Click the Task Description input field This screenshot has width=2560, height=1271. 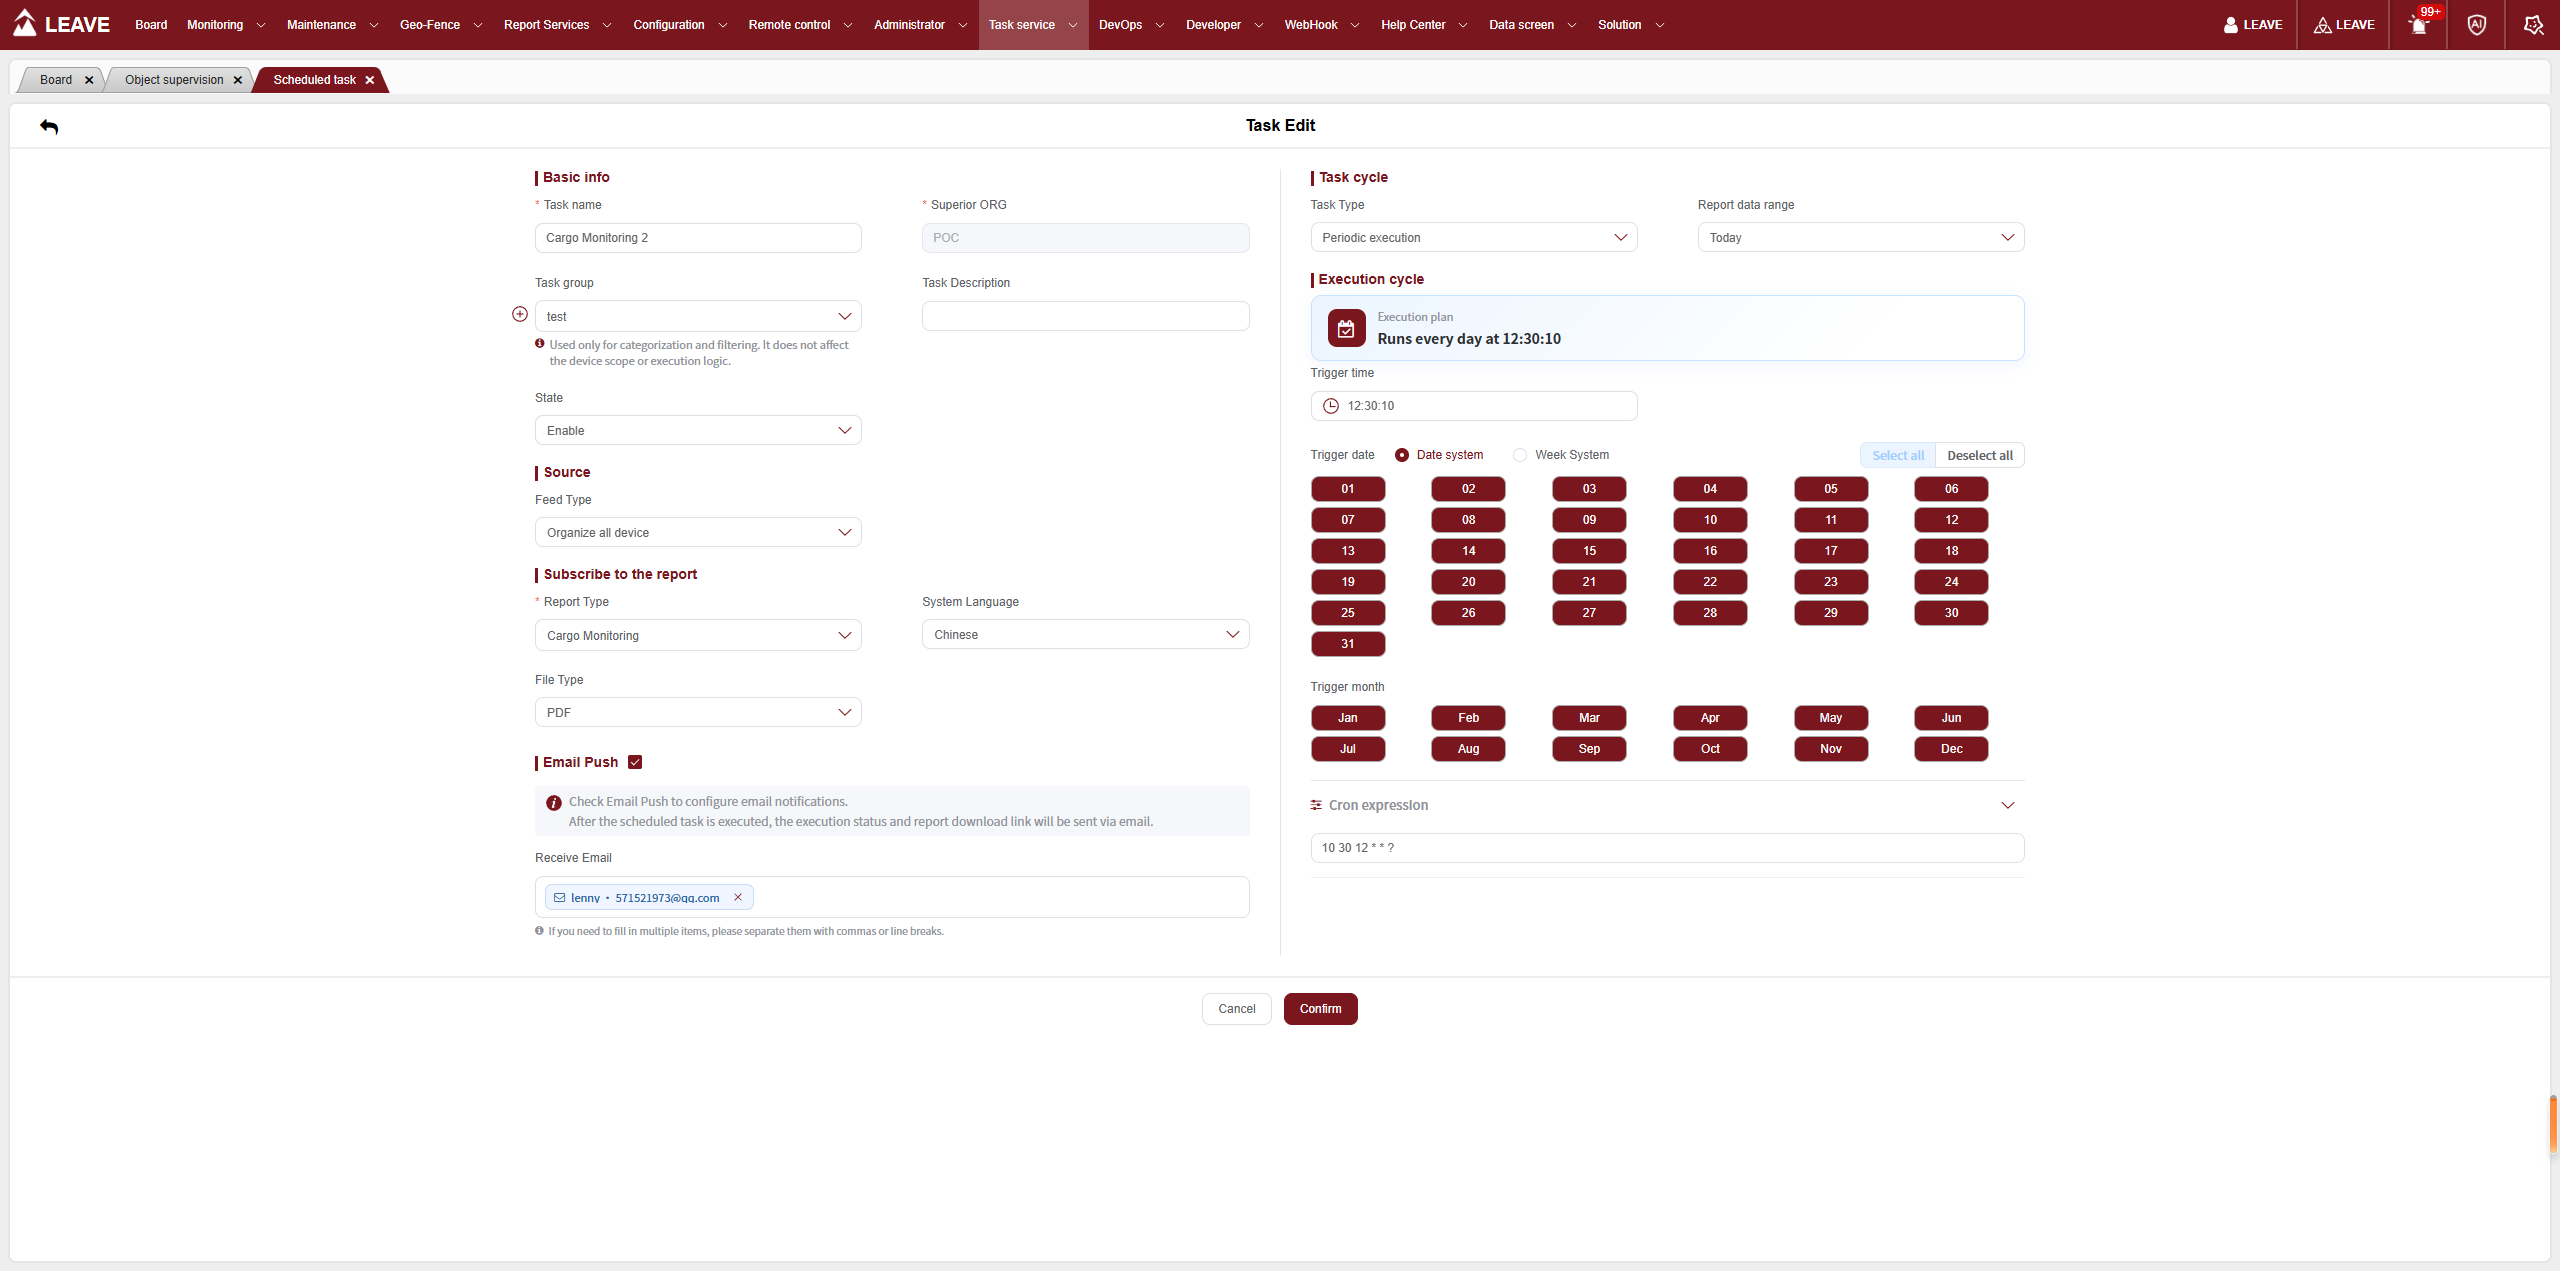pyautogui.click(x=1086, y=316)
